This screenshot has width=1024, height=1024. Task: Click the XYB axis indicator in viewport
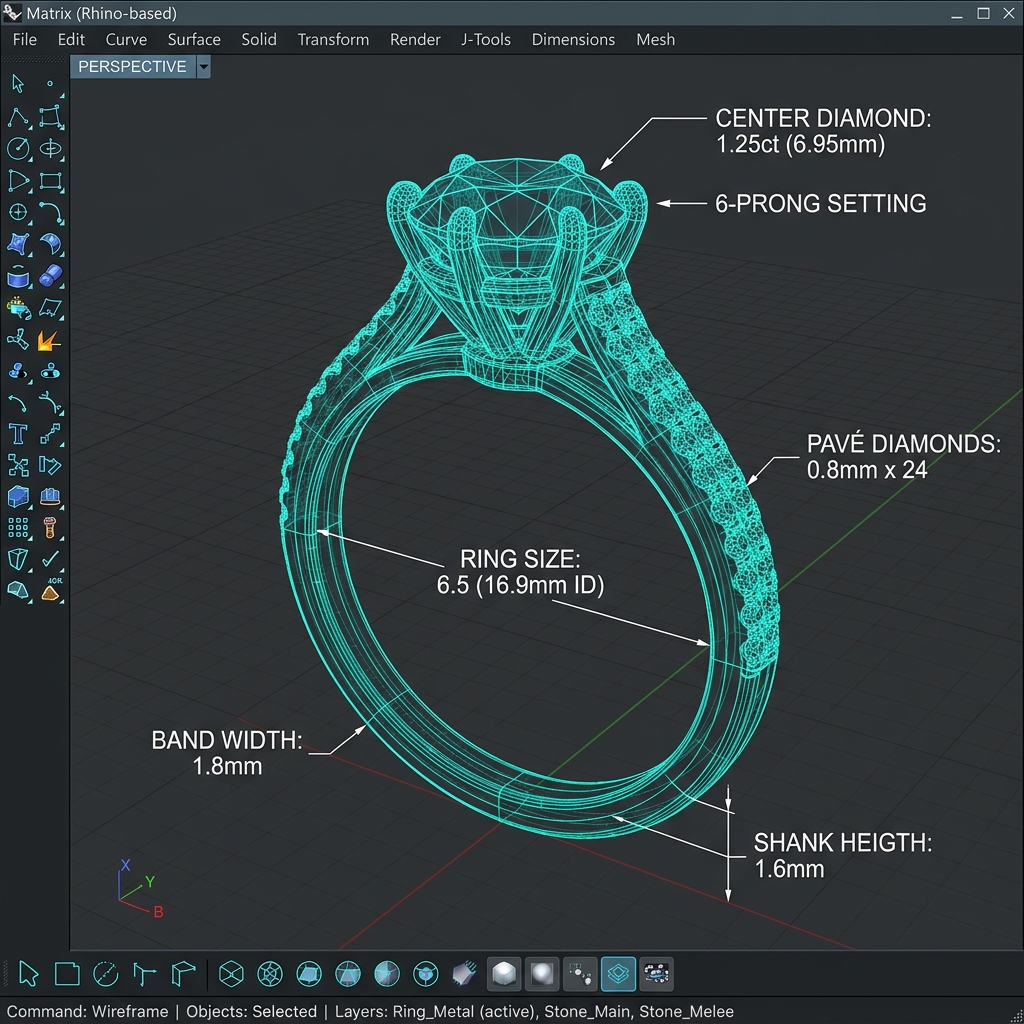point(140,889)
